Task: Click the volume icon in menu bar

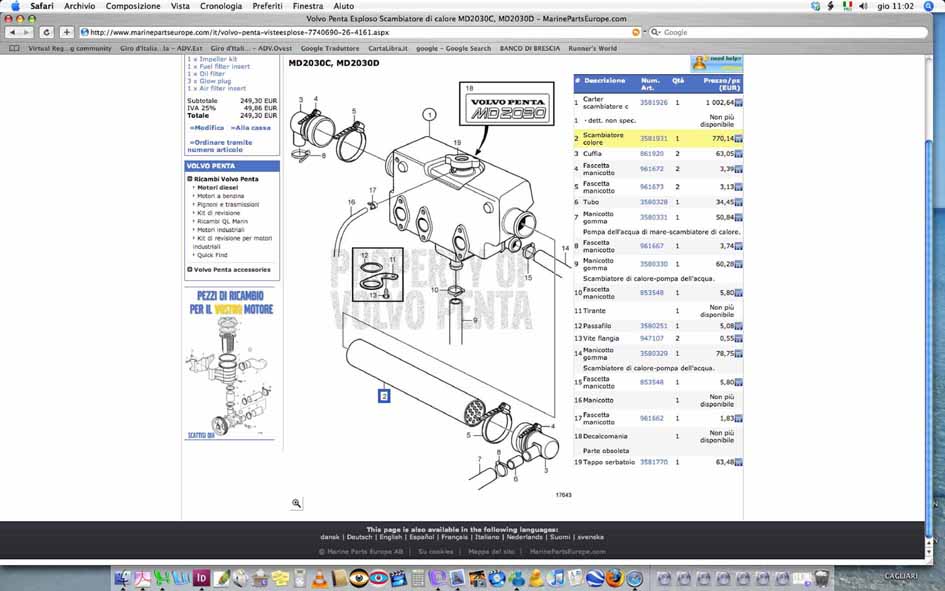Action: [x=863, y=6]
